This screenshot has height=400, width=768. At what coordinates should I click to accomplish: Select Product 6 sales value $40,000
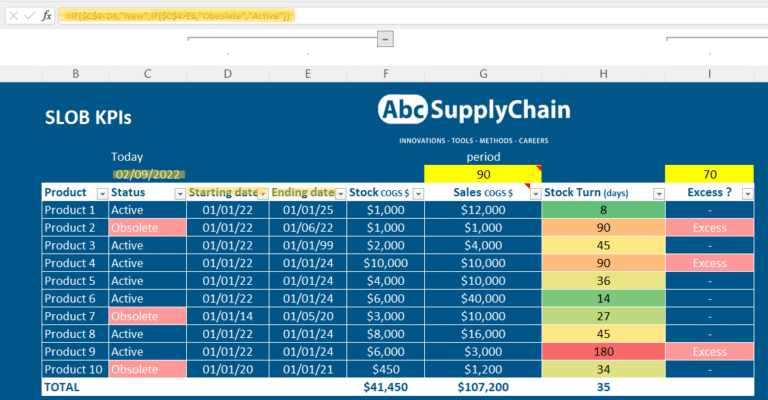click(x=483, y=299)
